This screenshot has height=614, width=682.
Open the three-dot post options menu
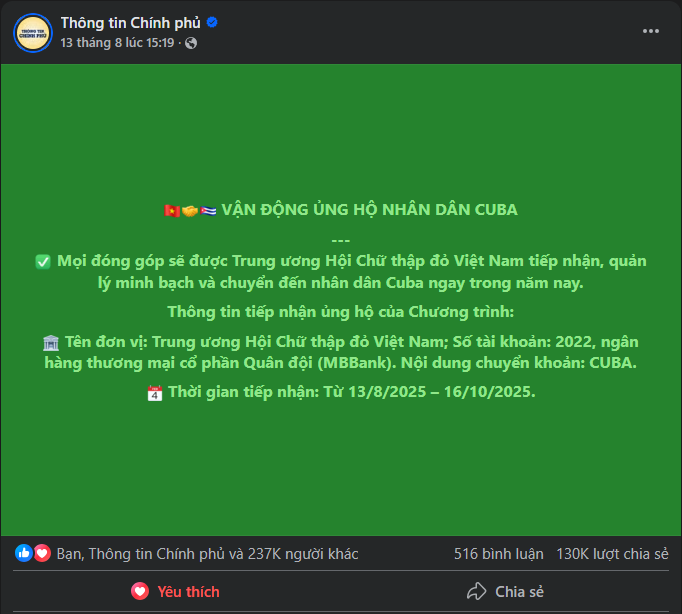[x=651, y=31]
